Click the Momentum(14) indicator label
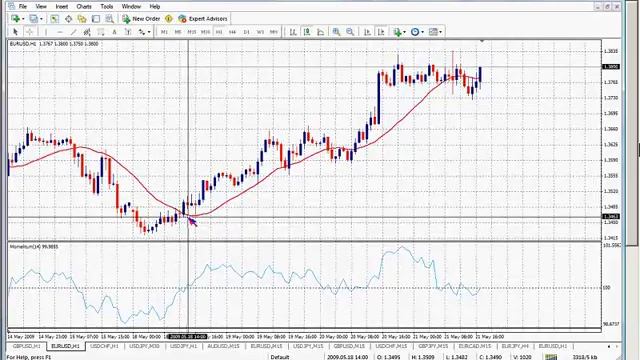 pos(33,247)
